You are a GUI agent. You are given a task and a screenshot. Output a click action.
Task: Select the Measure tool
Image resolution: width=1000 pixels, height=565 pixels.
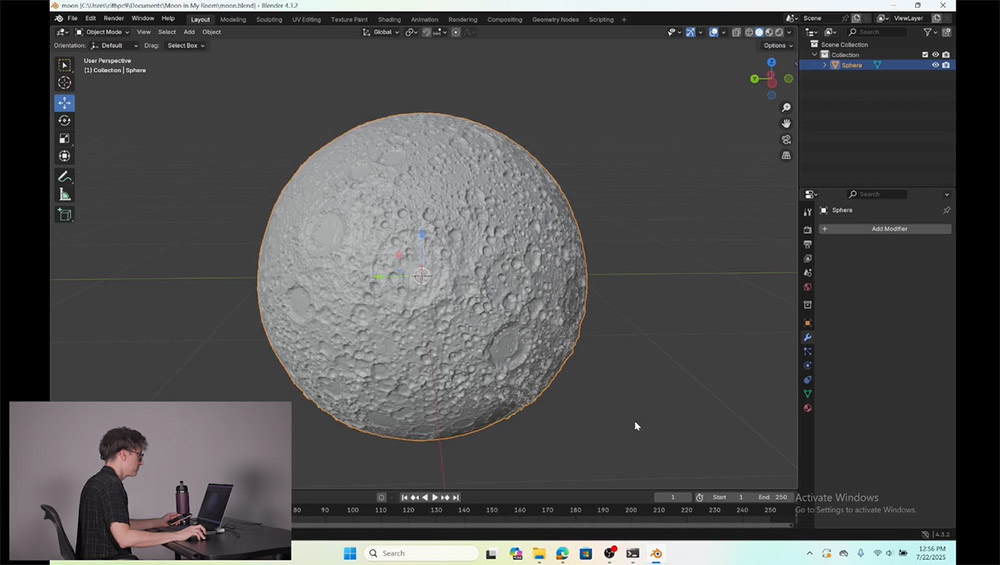pyautogui.click(x=65, y=194)
